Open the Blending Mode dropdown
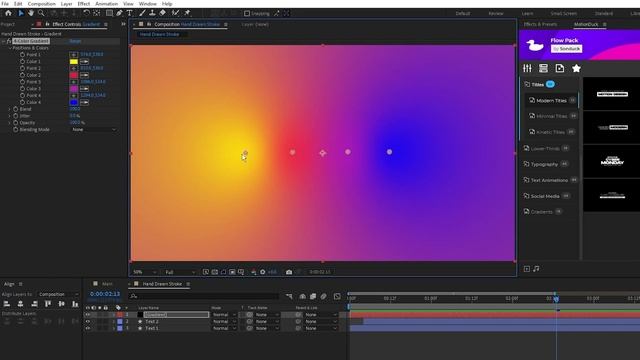This screenshot has width=640, height=360. tap(94, 129)
